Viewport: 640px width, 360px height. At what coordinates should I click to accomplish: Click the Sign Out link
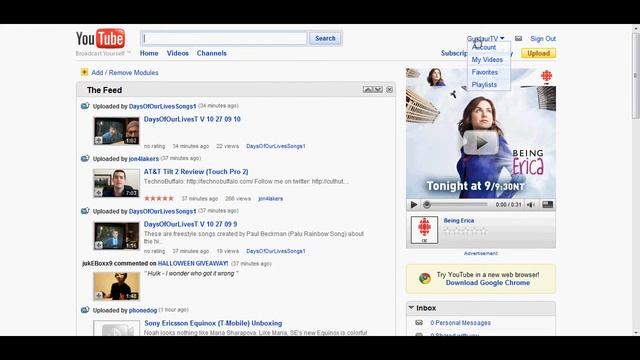543,38
